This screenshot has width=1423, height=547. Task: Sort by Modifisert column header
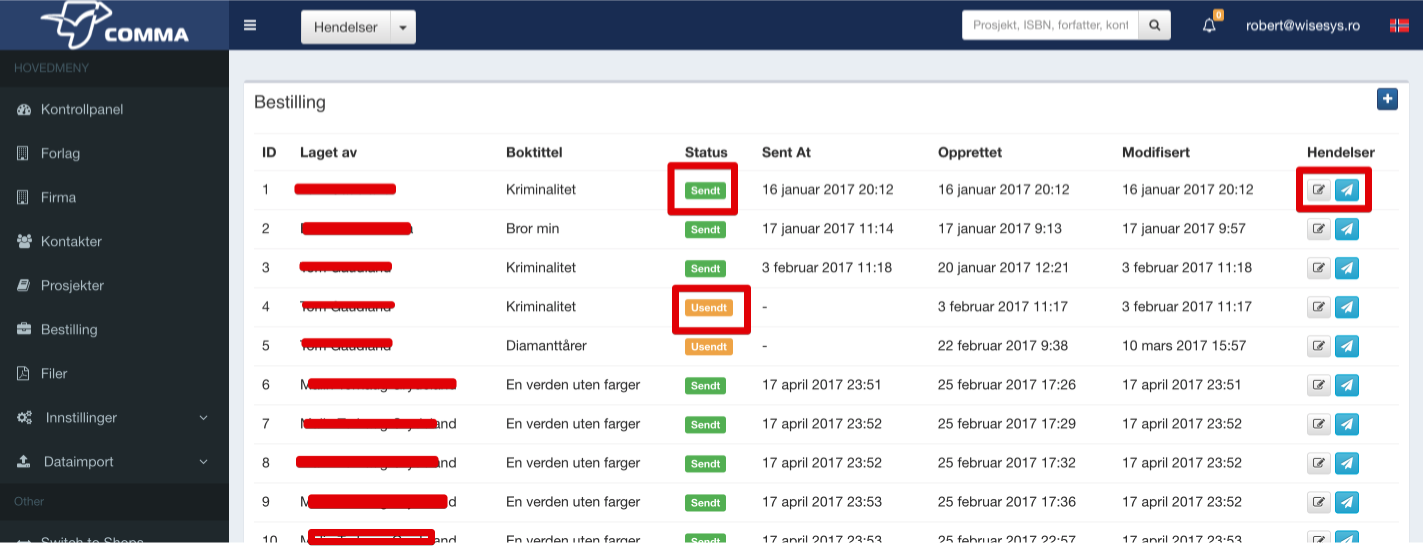1156,153
